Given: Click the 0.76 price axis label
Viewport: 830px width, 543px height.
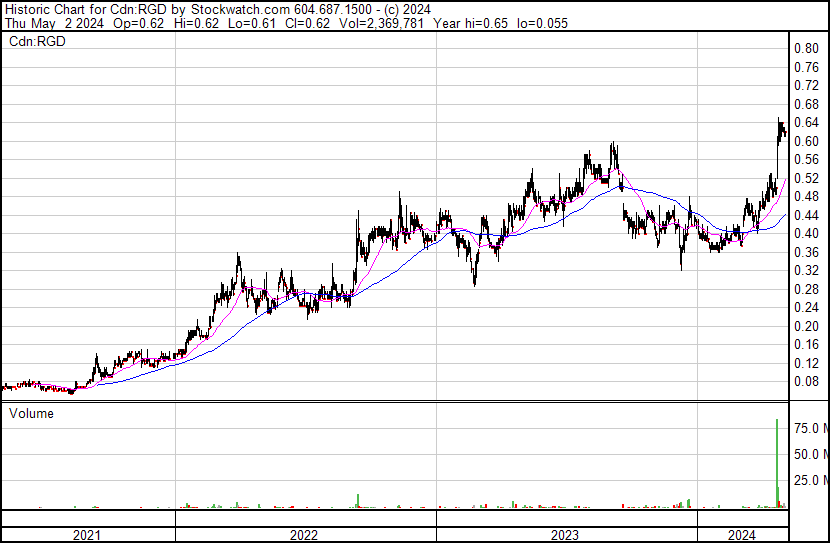Looking at the screenshot, I should (806, 67).
